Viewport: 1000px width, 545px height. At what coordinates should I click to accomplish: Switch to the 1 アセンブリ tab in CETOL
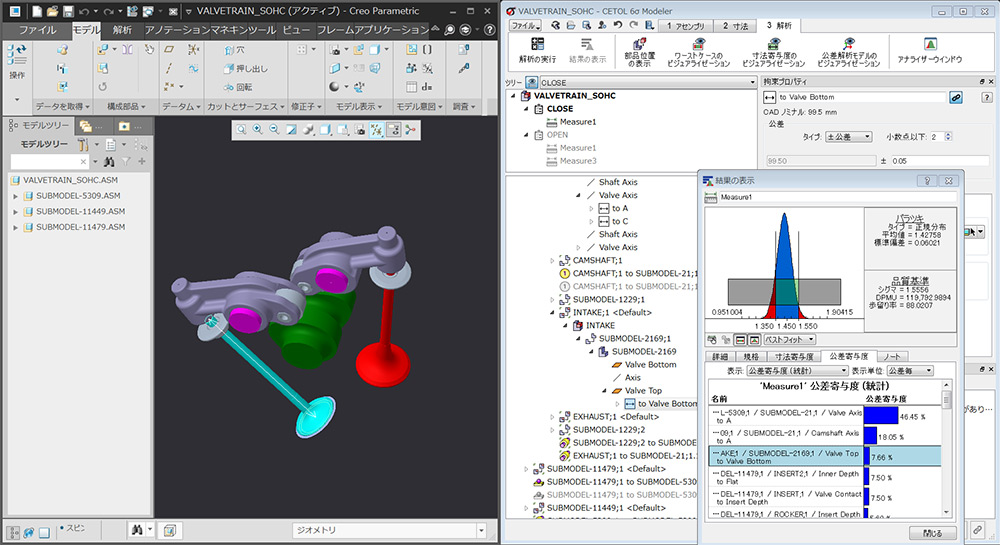(685, 26)
